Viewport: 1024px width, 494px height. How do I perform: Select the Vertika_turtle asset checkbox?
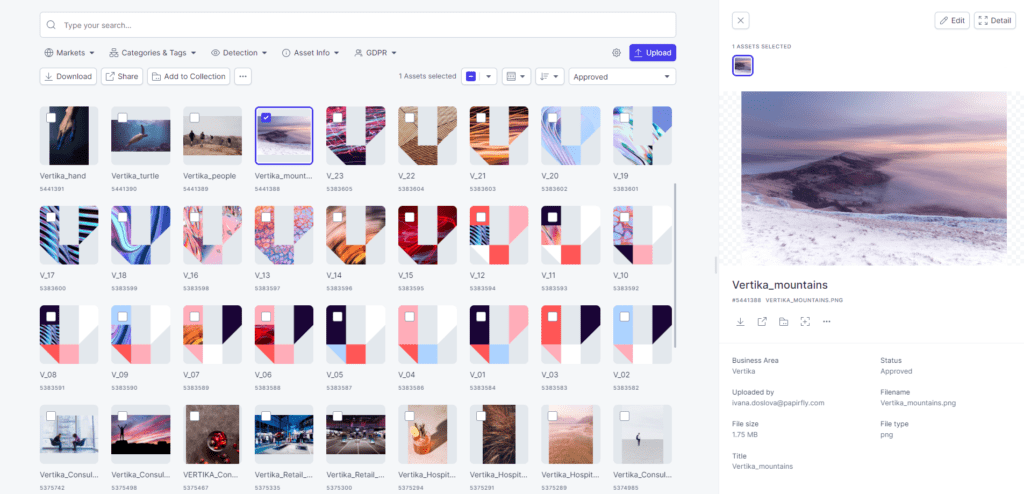122,118
